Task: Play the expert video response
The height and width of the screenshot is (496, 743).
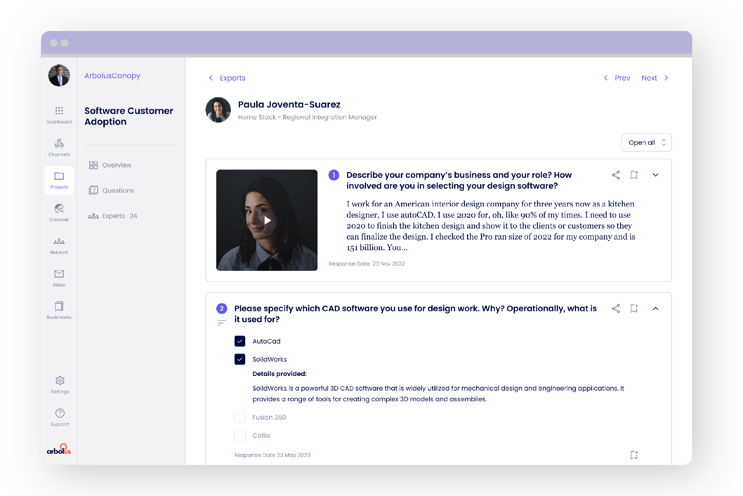Action: [x=267, y=220]
